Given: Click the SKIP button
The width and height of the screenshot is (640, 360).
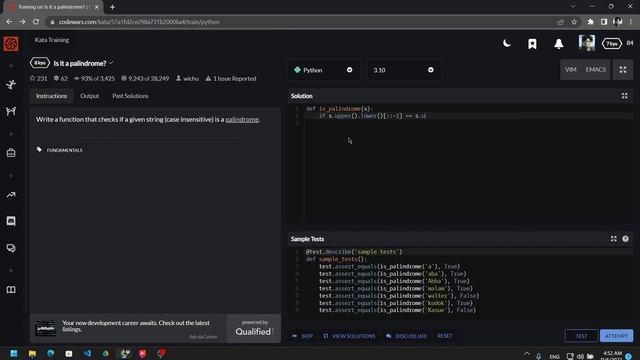Looking at the screenshot, I should (302, 336).
